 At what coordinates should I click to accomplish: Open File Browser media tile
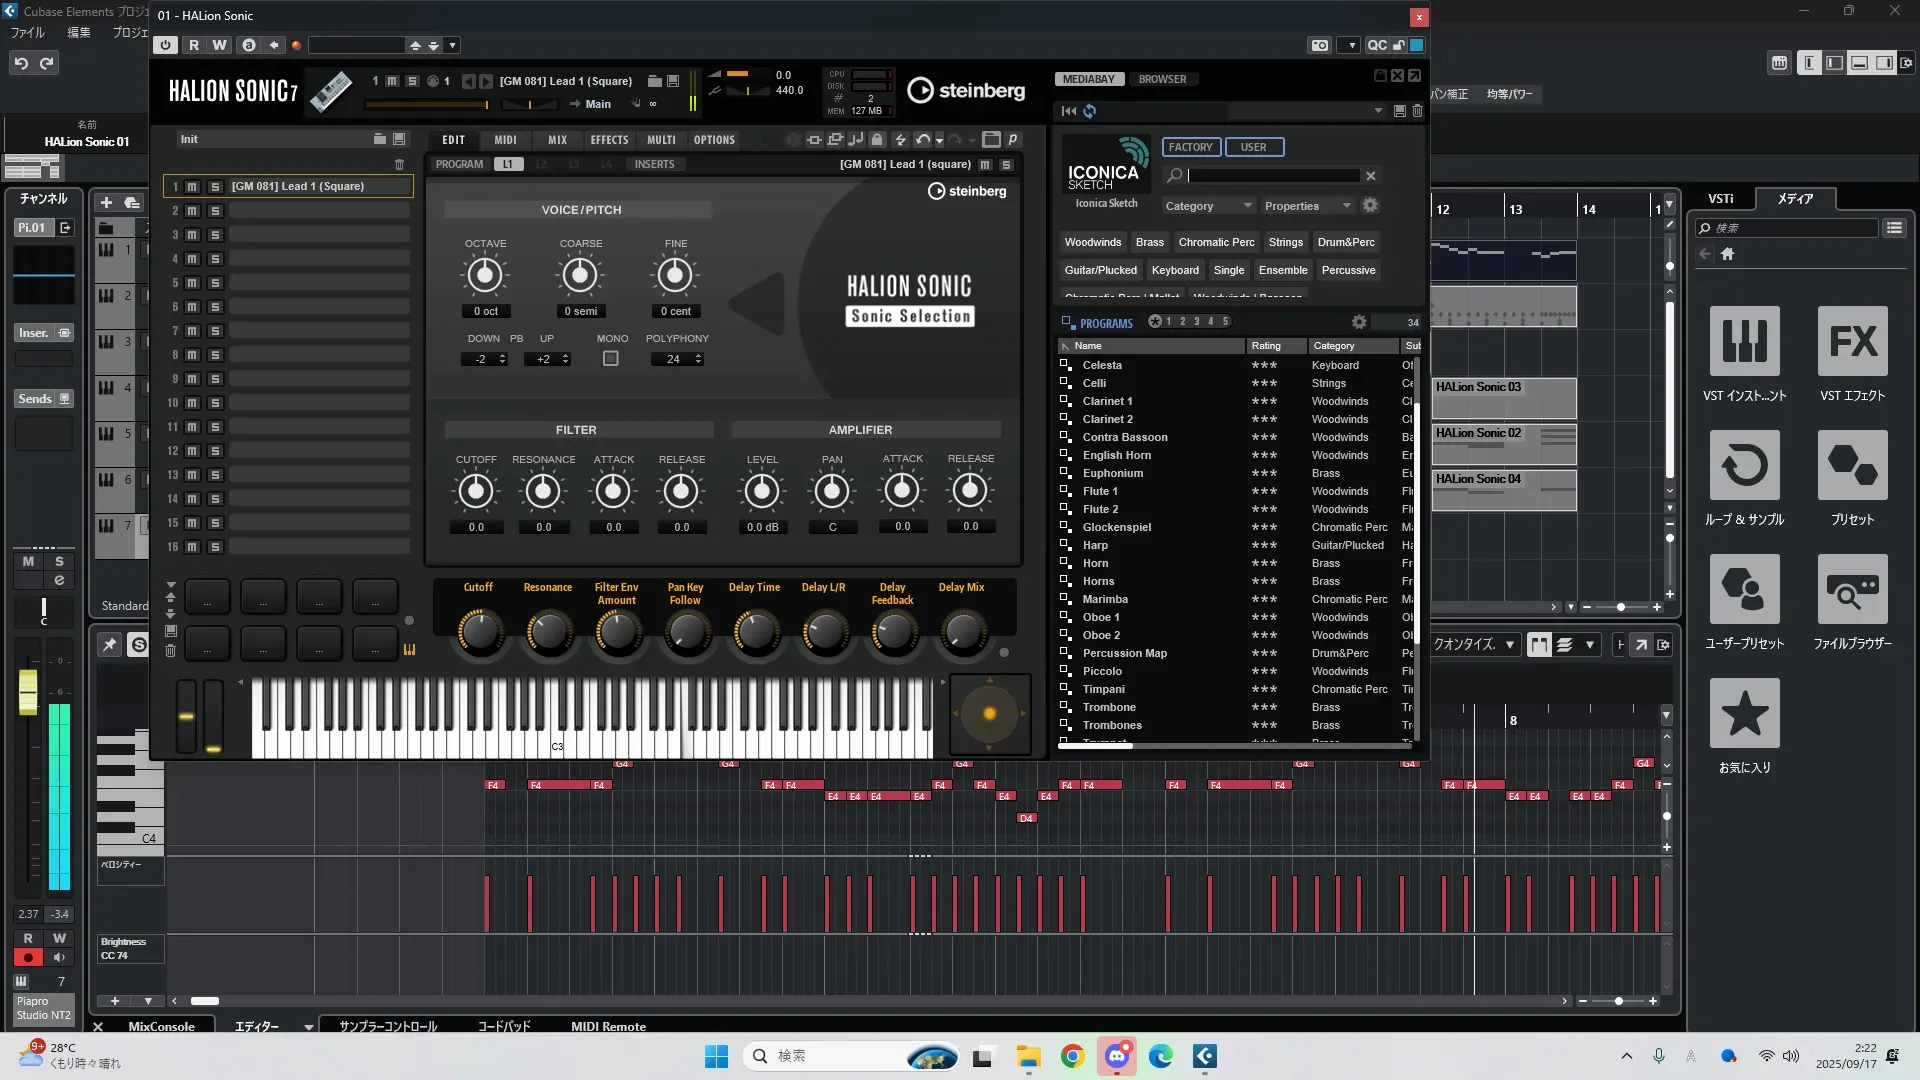pyautogui.click(x=1852, y=589)
